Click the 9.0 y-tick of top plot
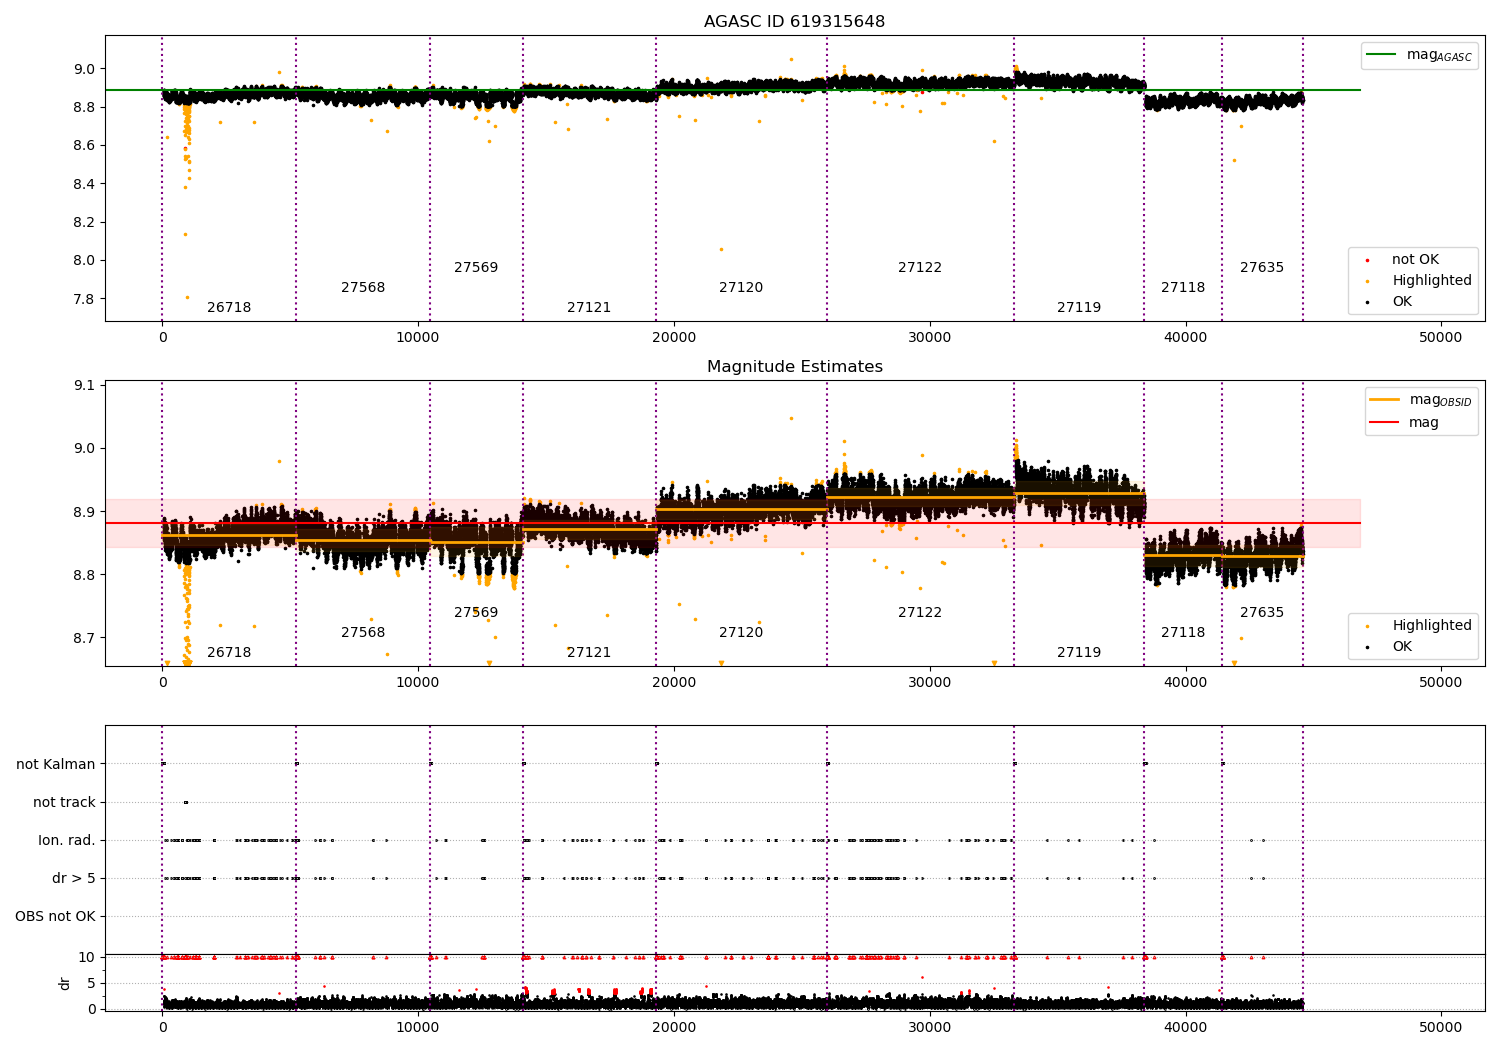 [84, 69]
